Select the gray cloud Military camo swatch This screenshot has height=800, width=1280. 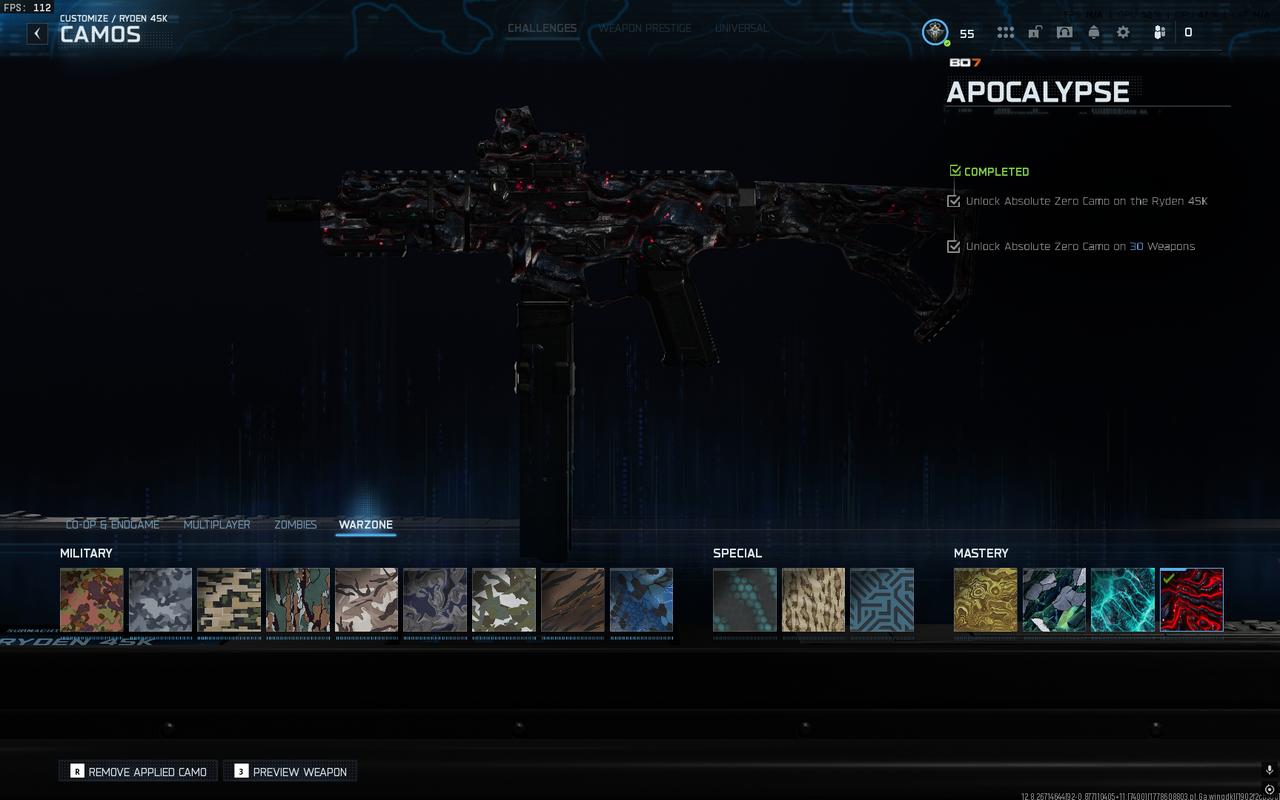coord(160,600)
